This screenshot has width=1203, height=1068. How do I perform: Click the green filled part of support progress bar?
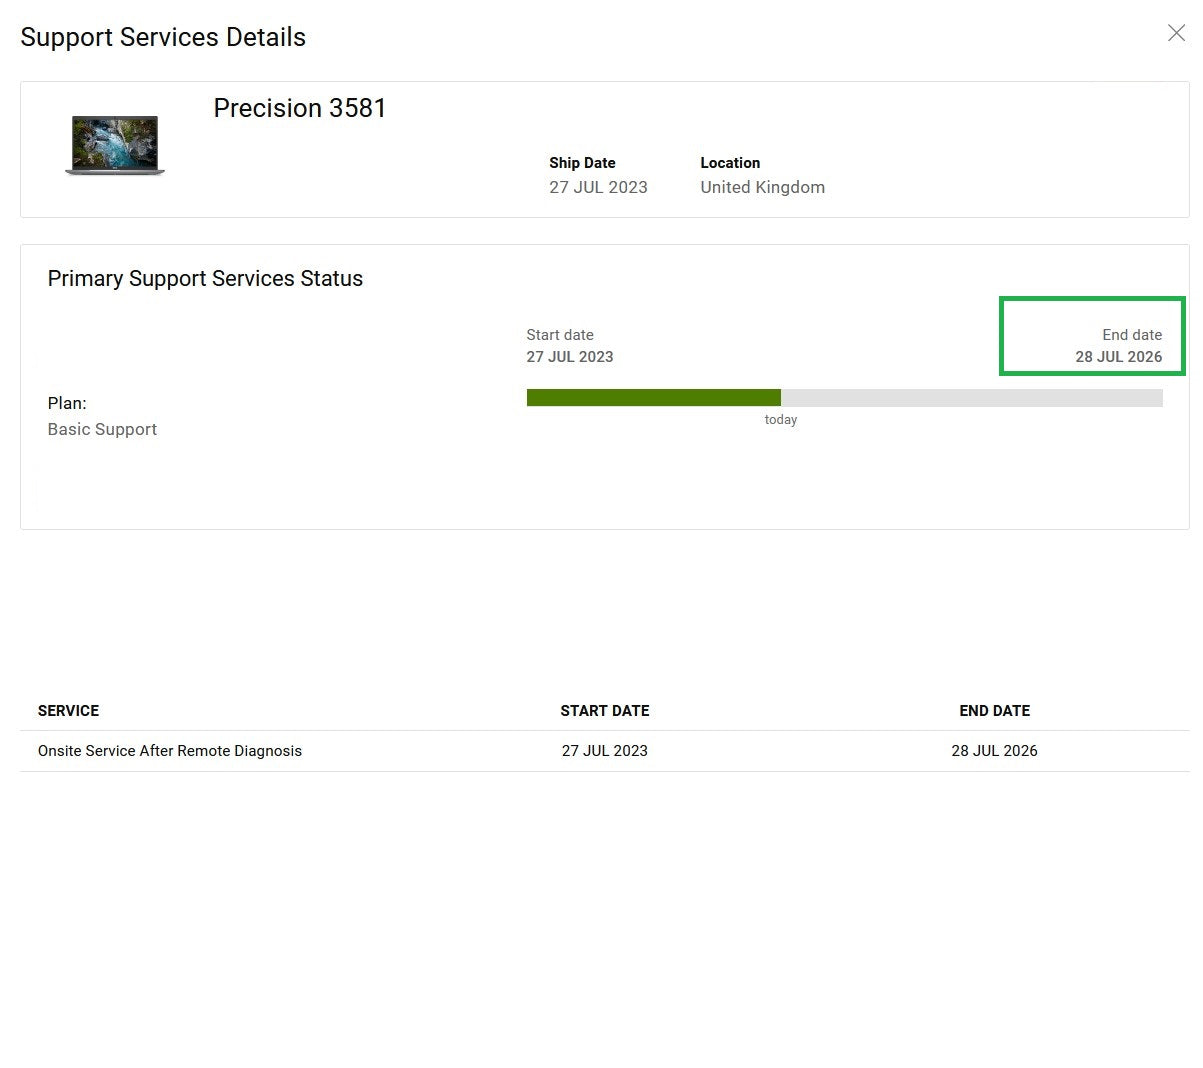point(653,398)
